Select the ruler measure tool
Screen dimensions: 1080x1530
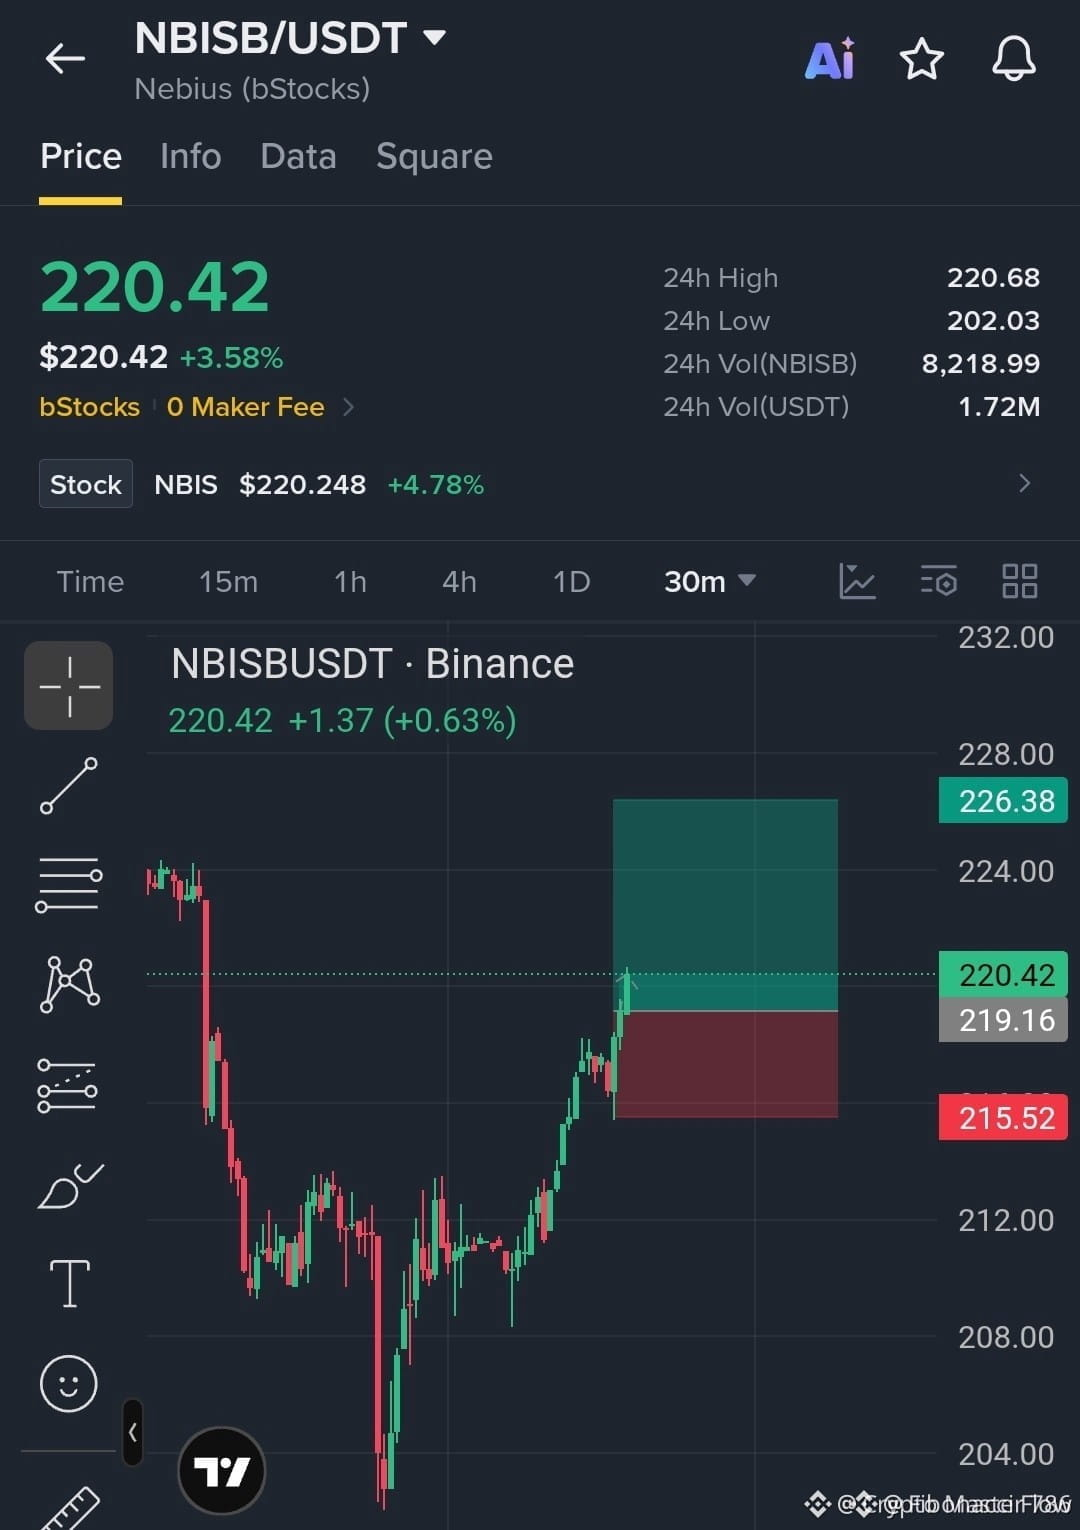click(70, 1508)
